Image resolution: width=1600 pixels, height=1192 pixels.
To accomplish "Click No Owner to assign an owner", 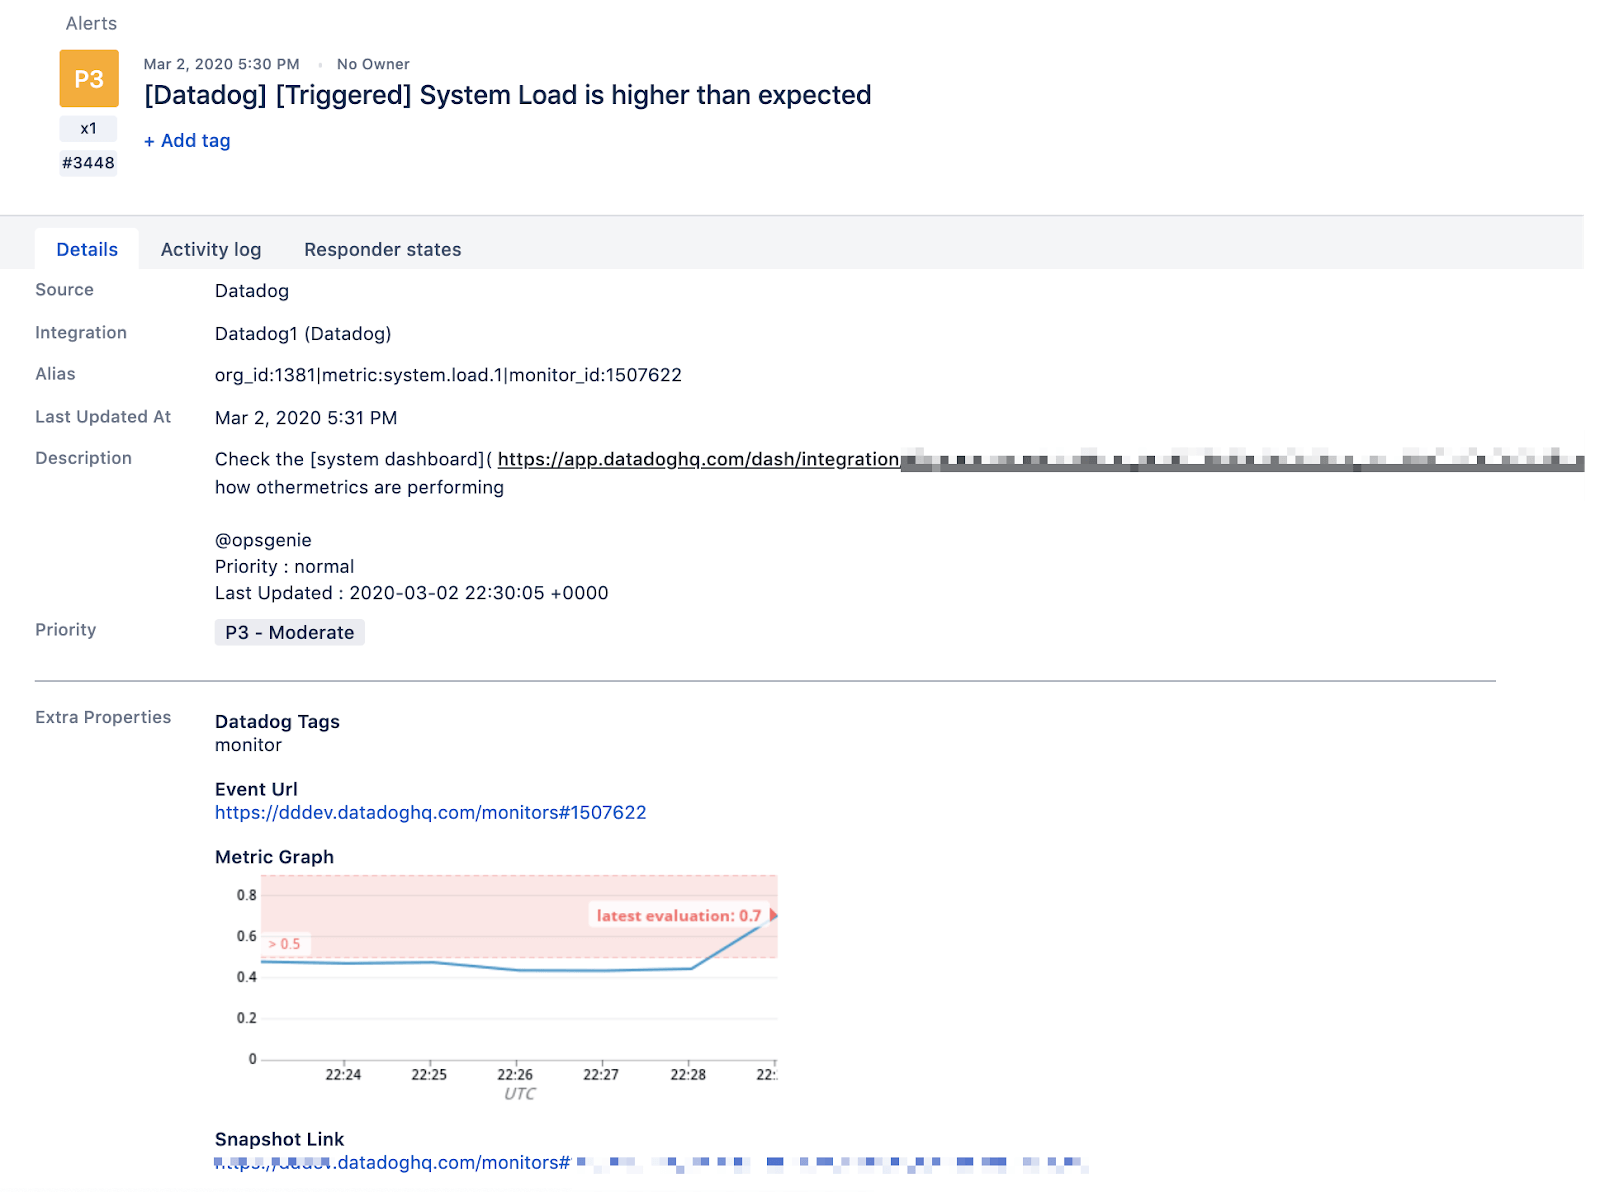I will coord(373,64).
